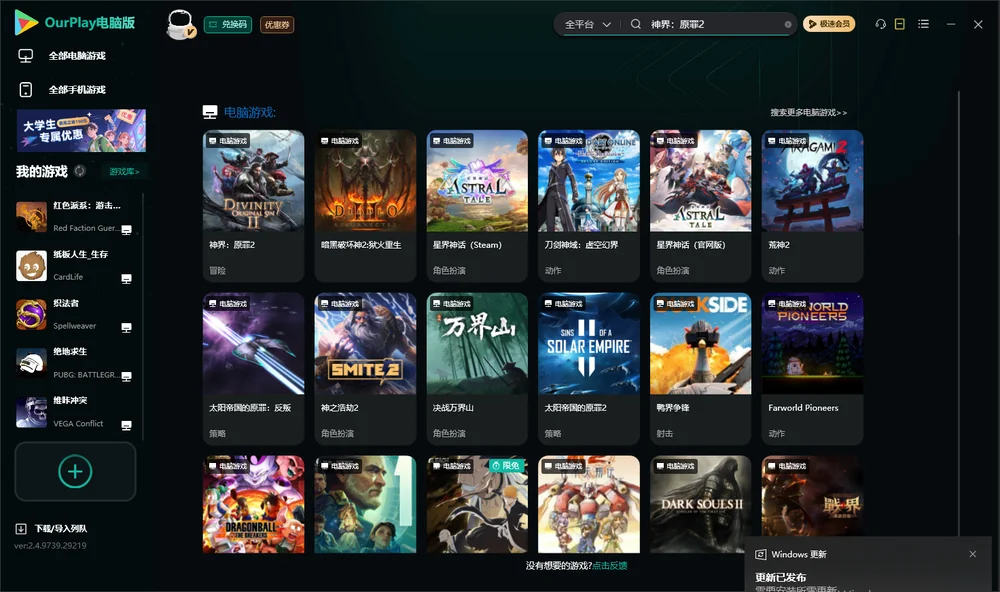Open the 刀剑神域: 虚空幻界 game card
Image resolution: width=1000 pixels, height=592 pixels.
589,206
